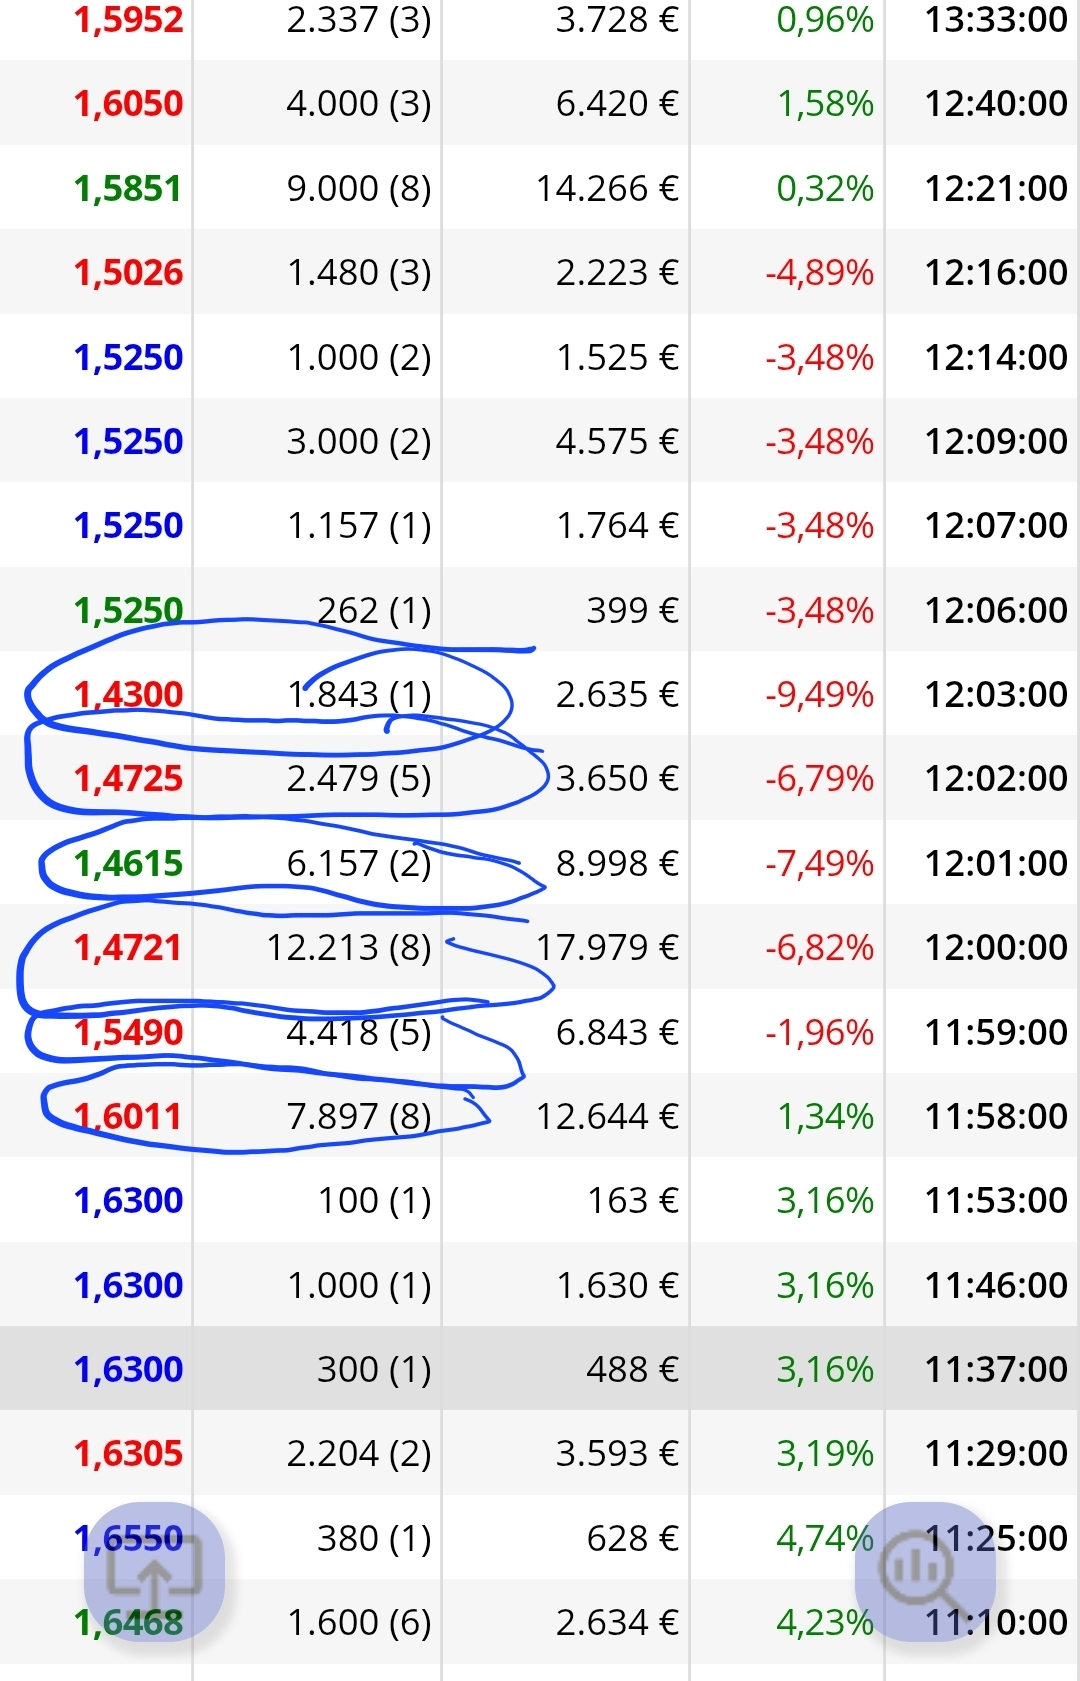
Task: Select price 1,5490 at 11:59:00
Action: click(128, 1032)
